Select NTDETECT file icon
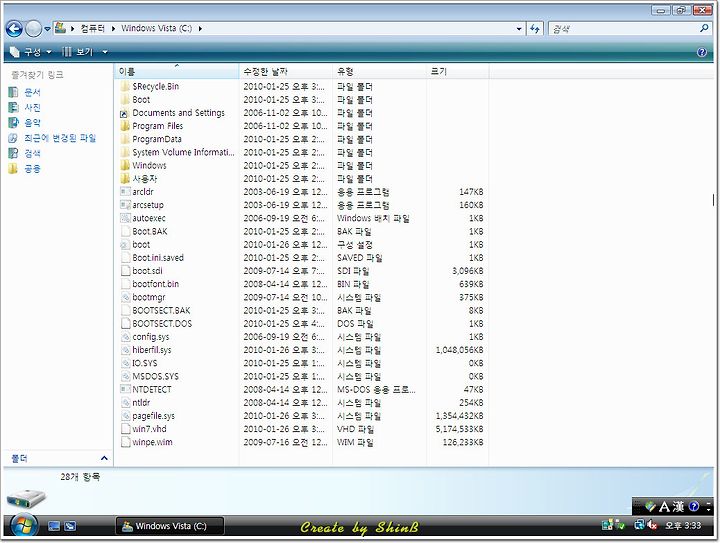 click(125, 390)
